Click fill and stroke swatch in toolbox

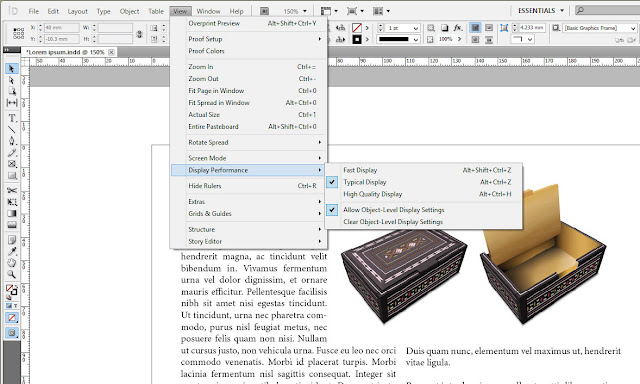(x=11, y=290)
